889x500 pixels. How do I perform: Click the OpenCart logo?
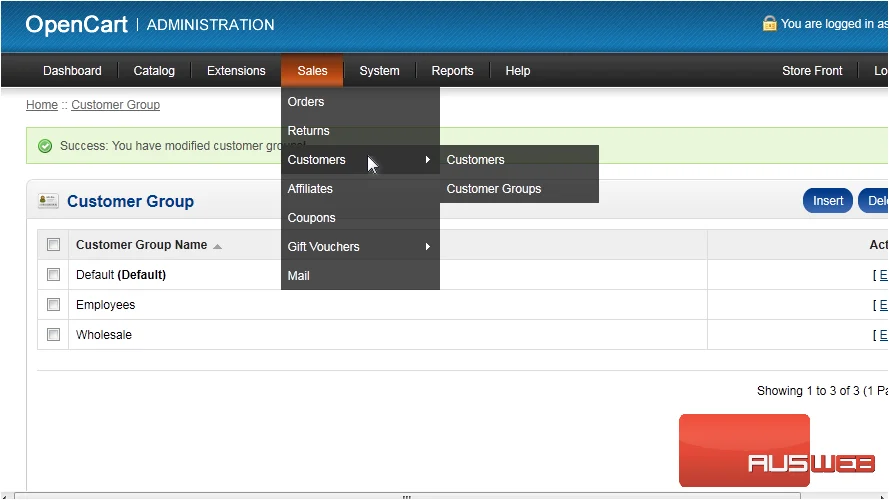(77, 24)
